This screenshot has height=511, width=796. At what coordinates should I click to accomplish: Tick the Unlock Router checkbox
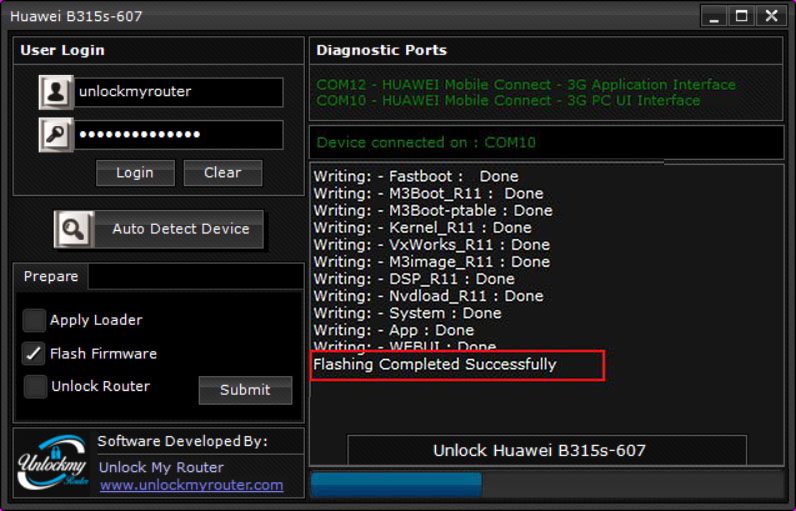35,386
